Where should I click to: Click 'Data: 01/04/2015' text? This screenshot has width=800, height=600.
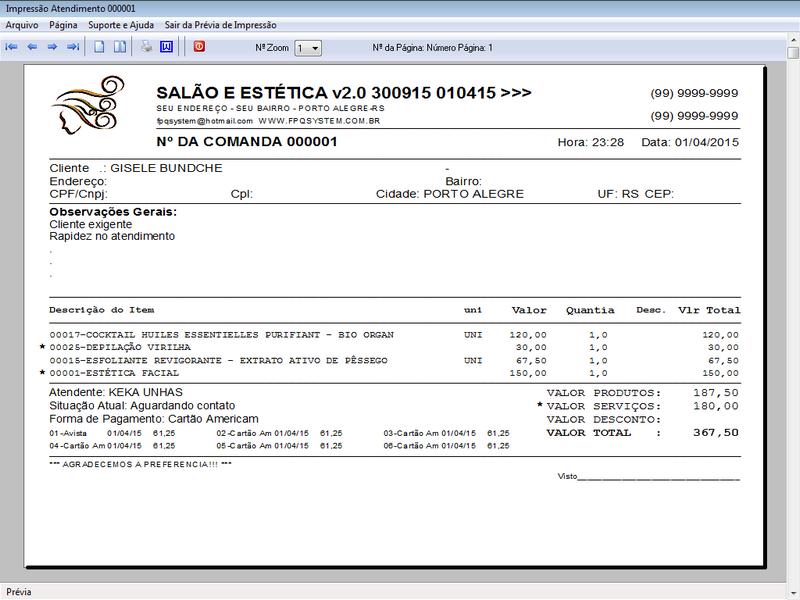coord(690,142)
